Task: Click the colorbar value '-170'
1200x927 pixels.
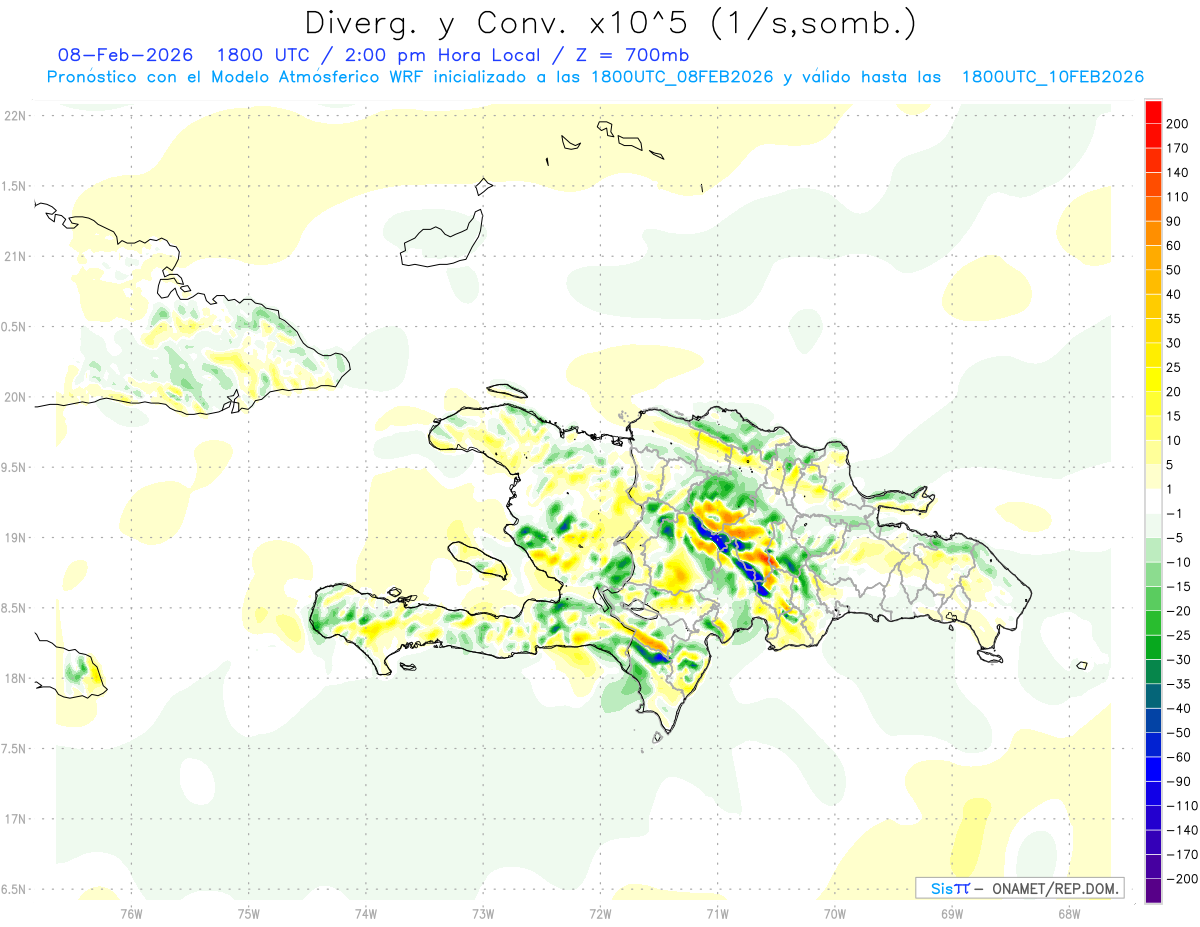Action: (x=1180, y=855)
